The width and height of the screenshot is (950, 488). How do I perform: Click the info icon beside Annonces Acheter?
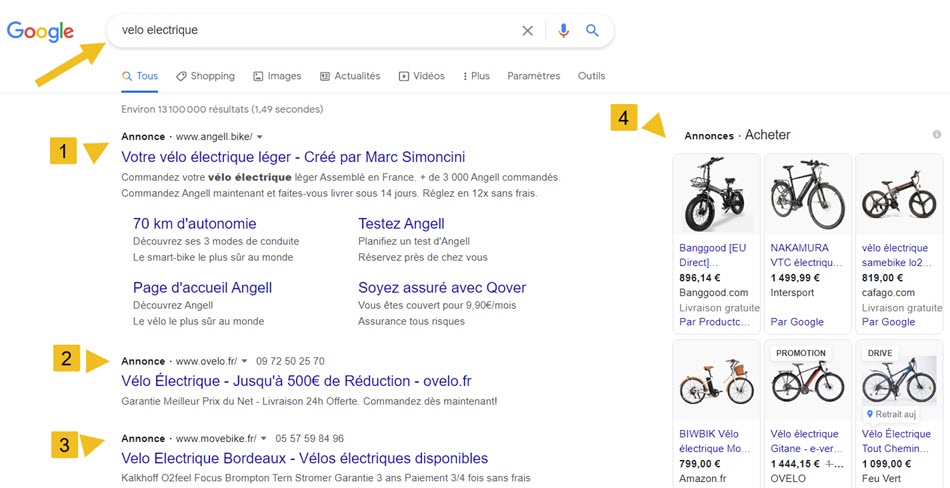937,135
